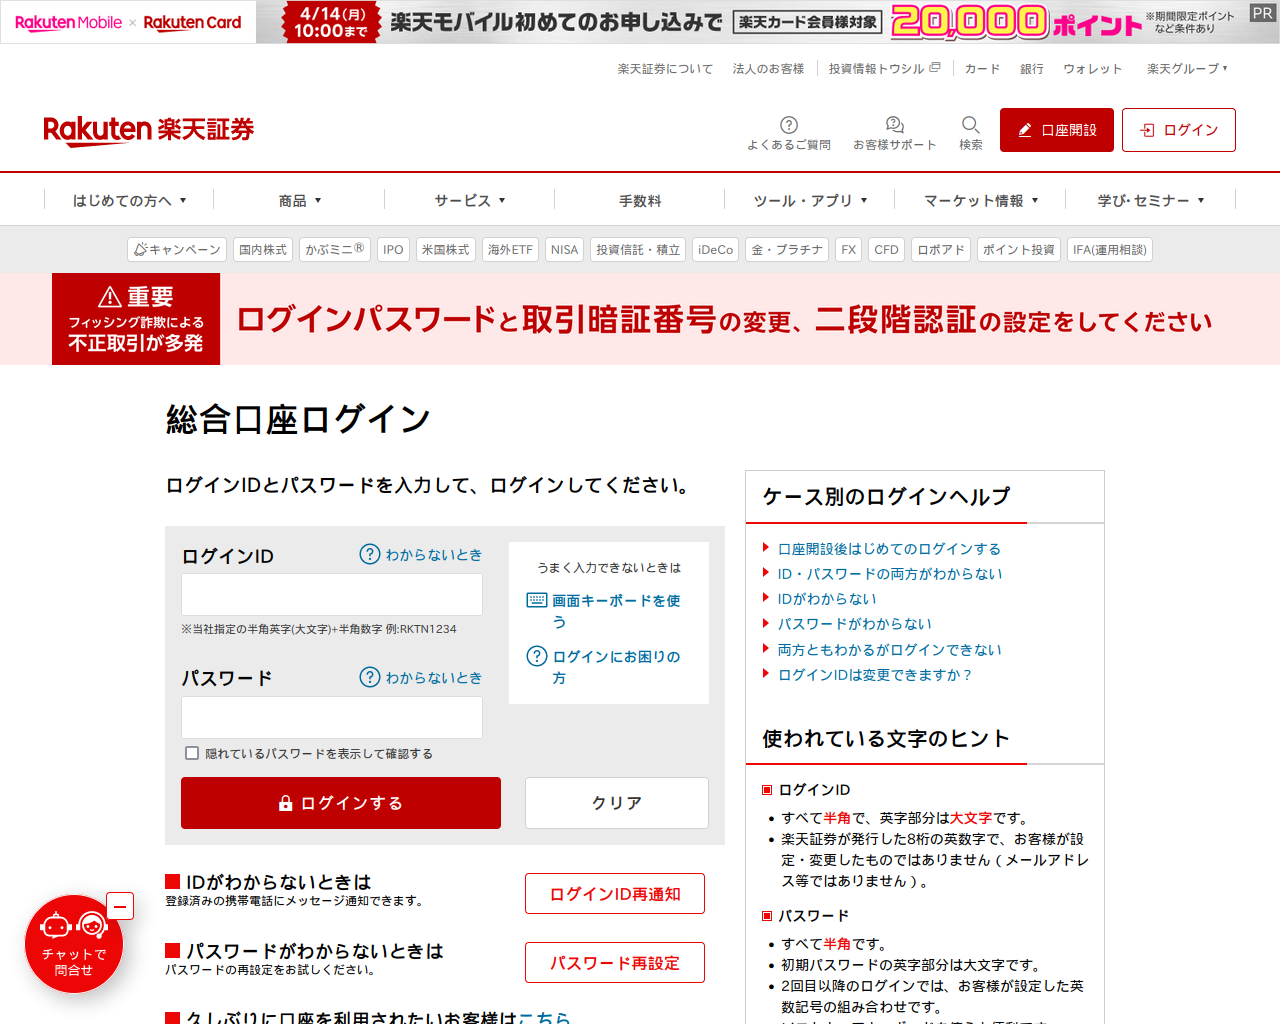Open 口座開設後はじめてのログインする help link

point(889,549)
